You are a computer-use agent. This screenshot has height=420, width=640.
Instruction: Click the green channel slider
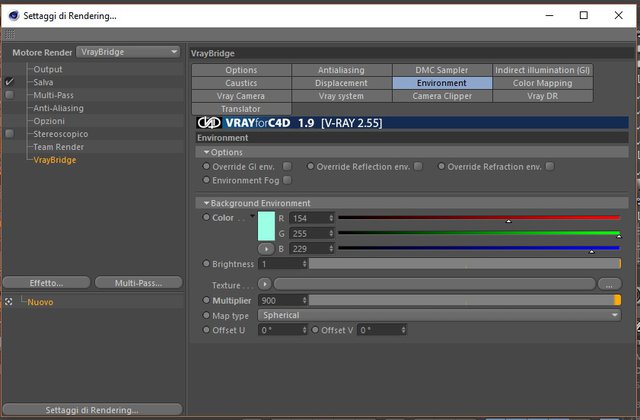click(x=479, y=233)
